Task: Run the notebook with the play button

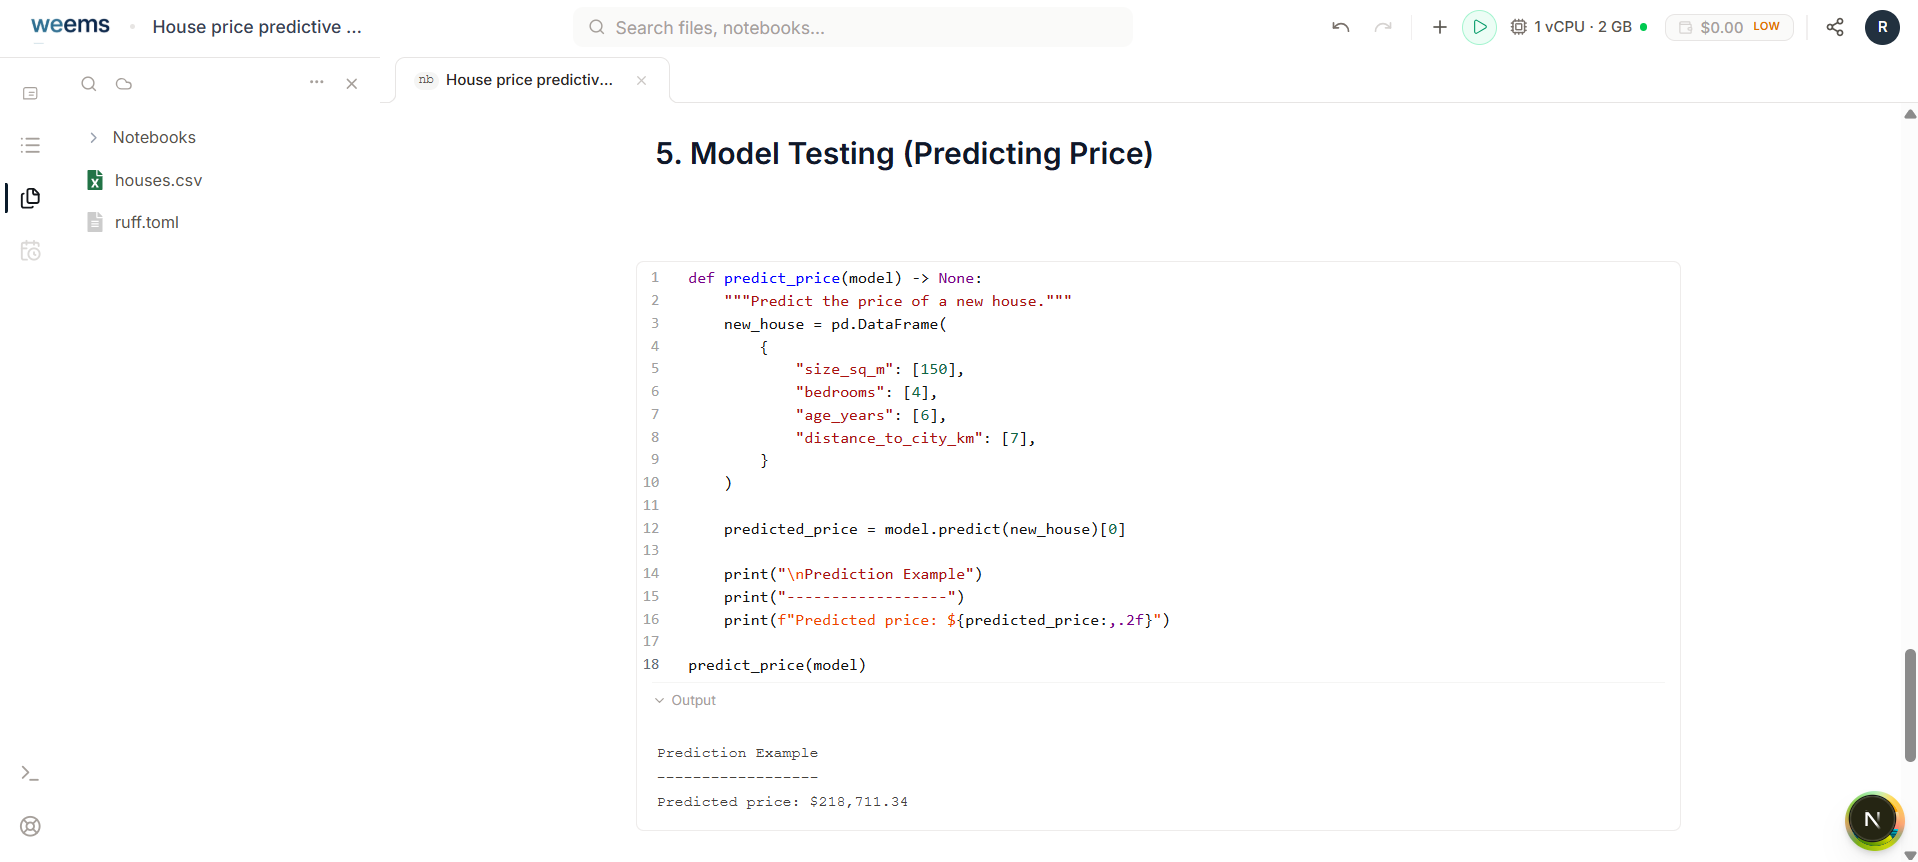Action: pos(1479,27)
